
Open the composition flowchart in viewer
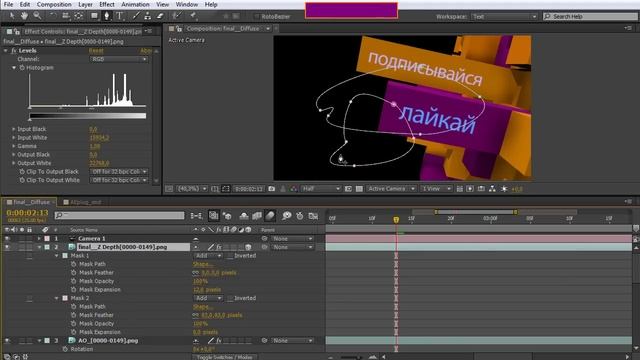(492, 189)
